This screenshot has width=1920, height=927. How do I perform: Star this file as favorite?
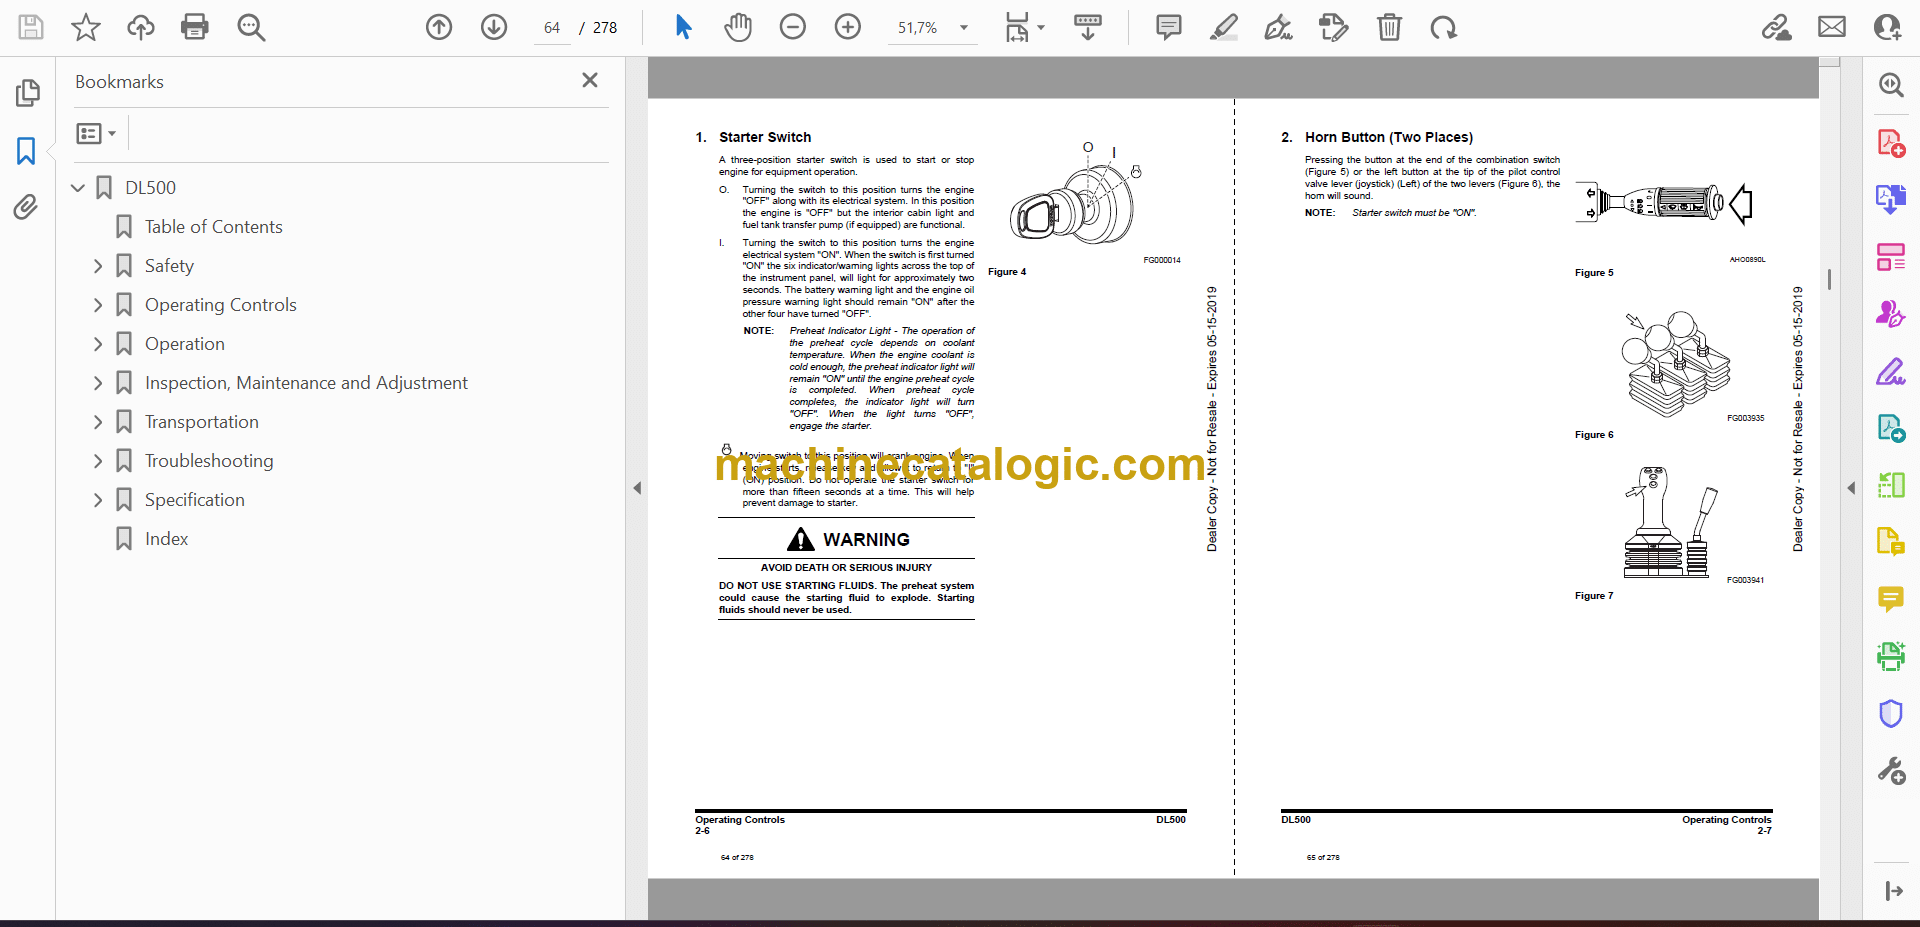[86, 27]
